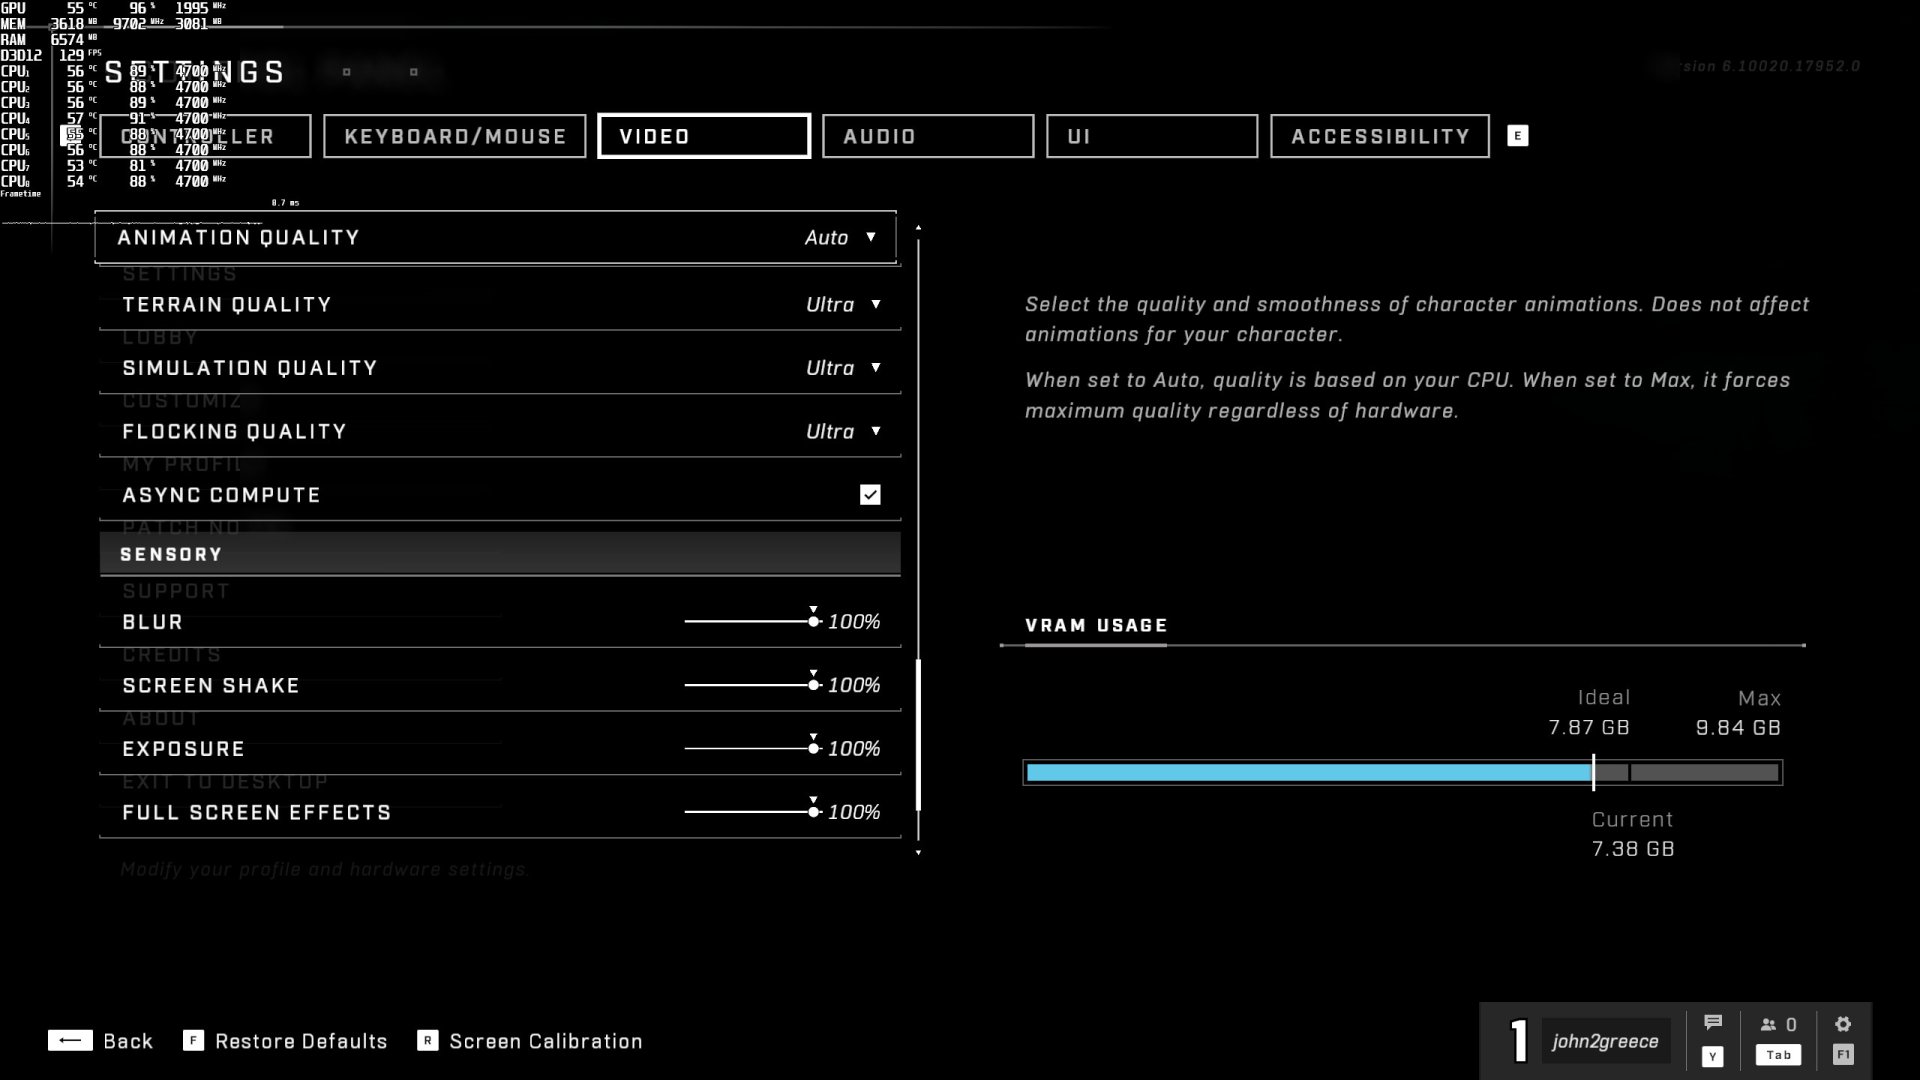
Task: Open the Animation Quality dropdown
Action: pos(841,238)
